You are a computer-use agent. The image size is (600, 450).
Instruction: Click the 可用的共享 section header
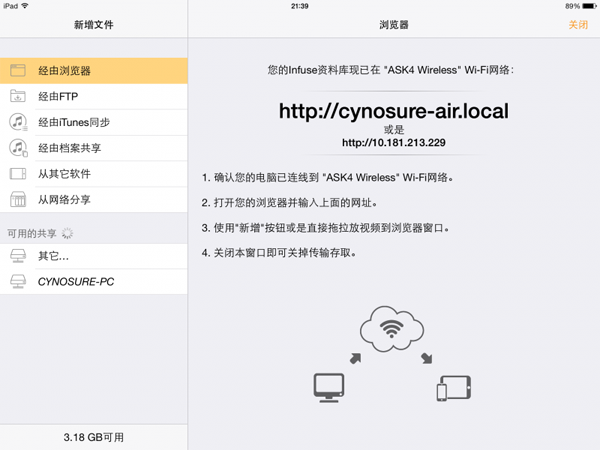[32, 233]
